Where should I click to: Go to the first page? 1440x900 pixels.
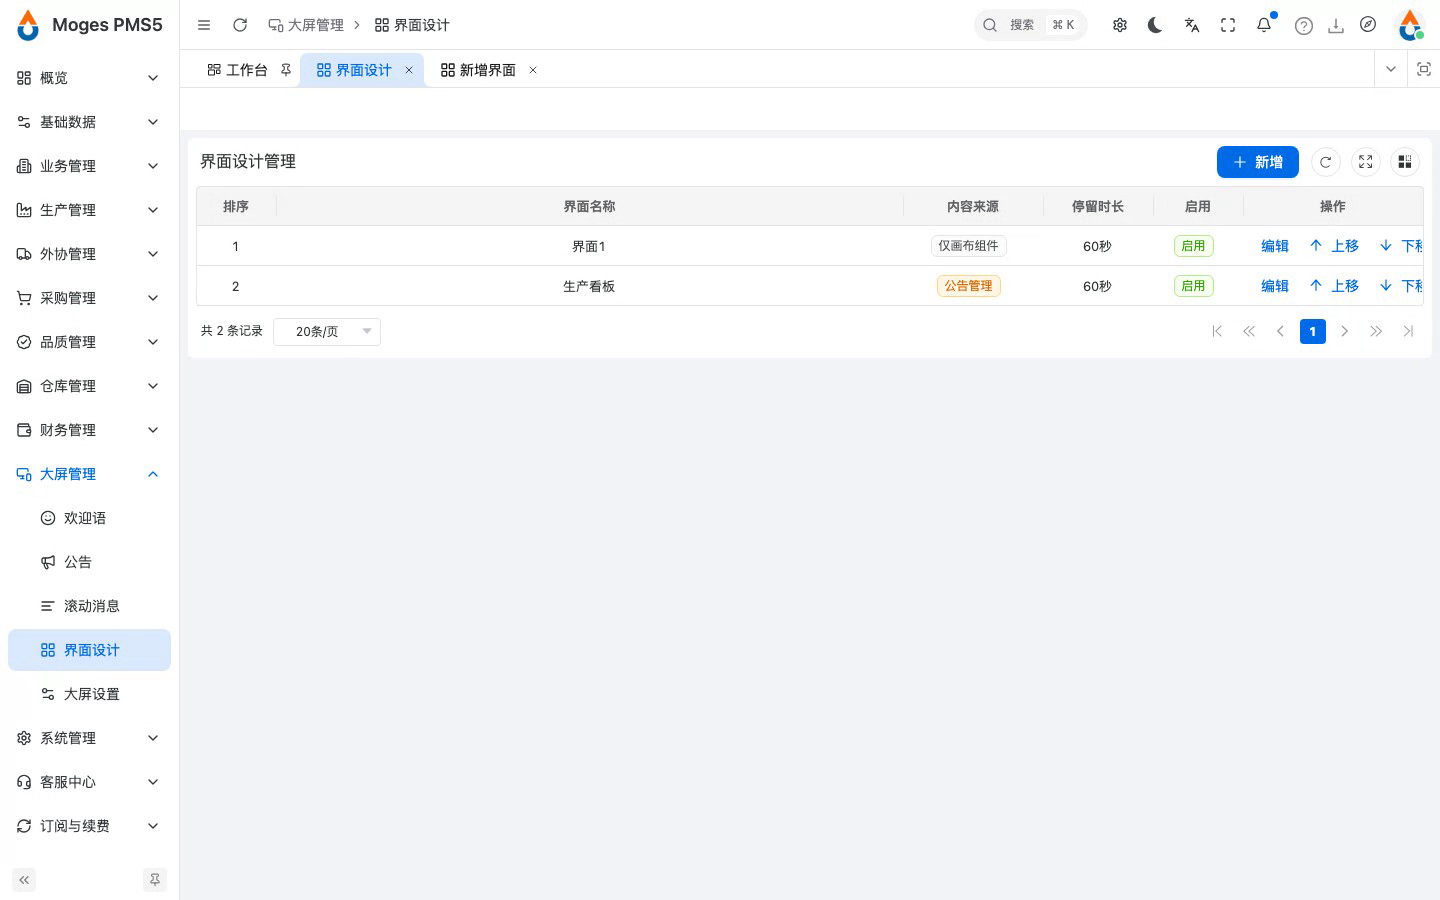click(x=1217, y=331)
